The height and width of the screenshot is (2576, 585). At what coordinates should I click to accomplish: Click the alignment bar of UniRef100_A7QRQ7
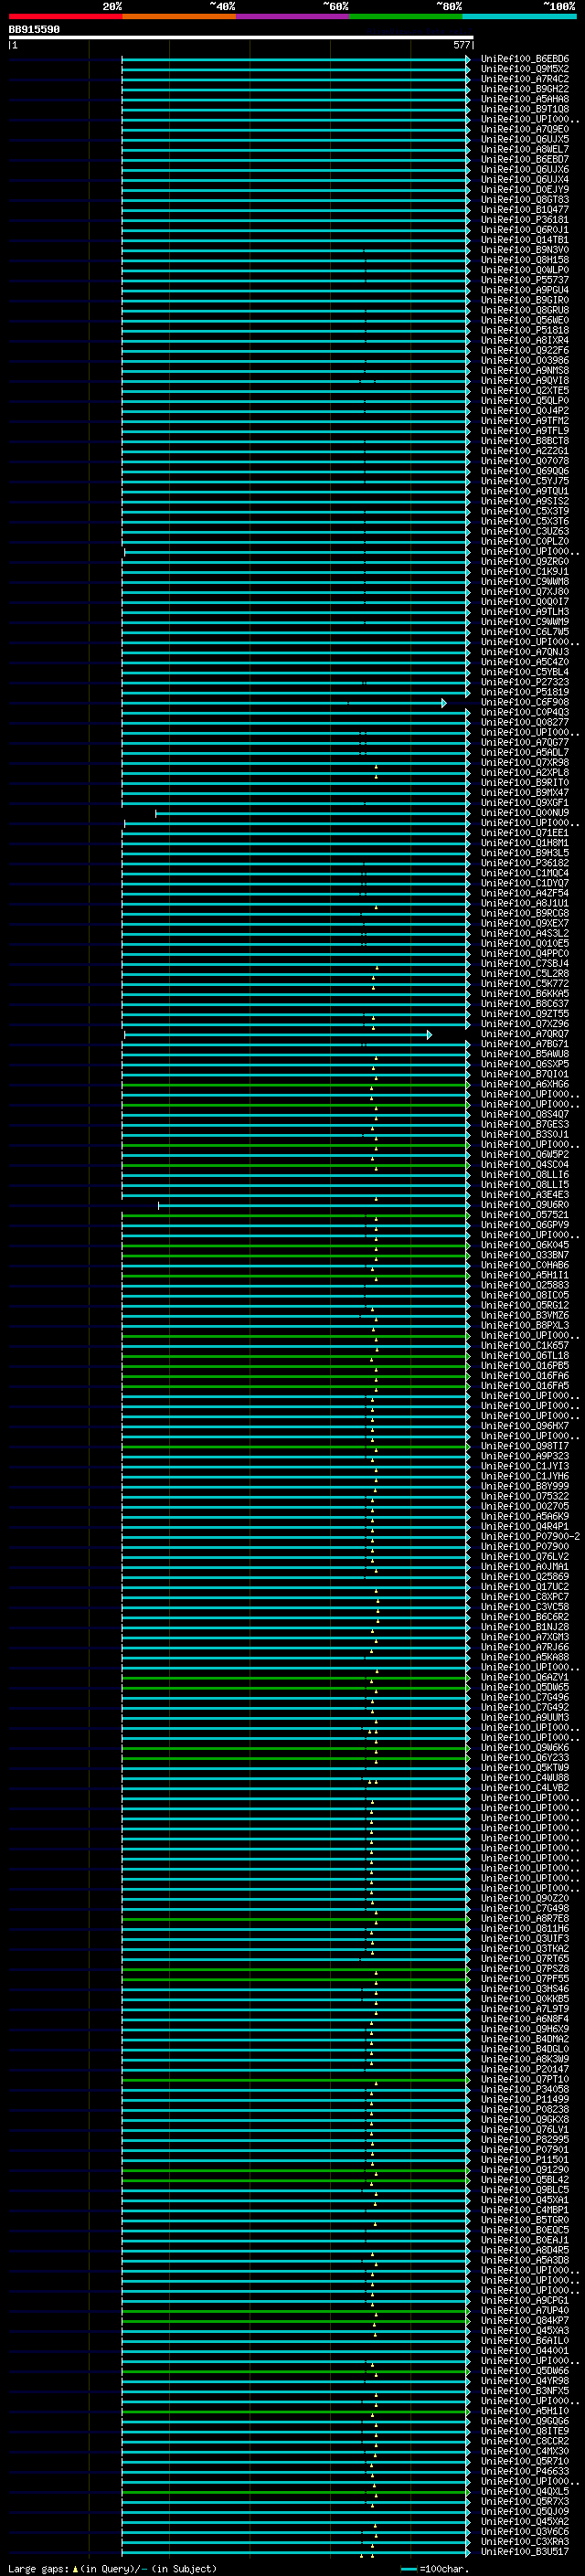pos(278,1035)
